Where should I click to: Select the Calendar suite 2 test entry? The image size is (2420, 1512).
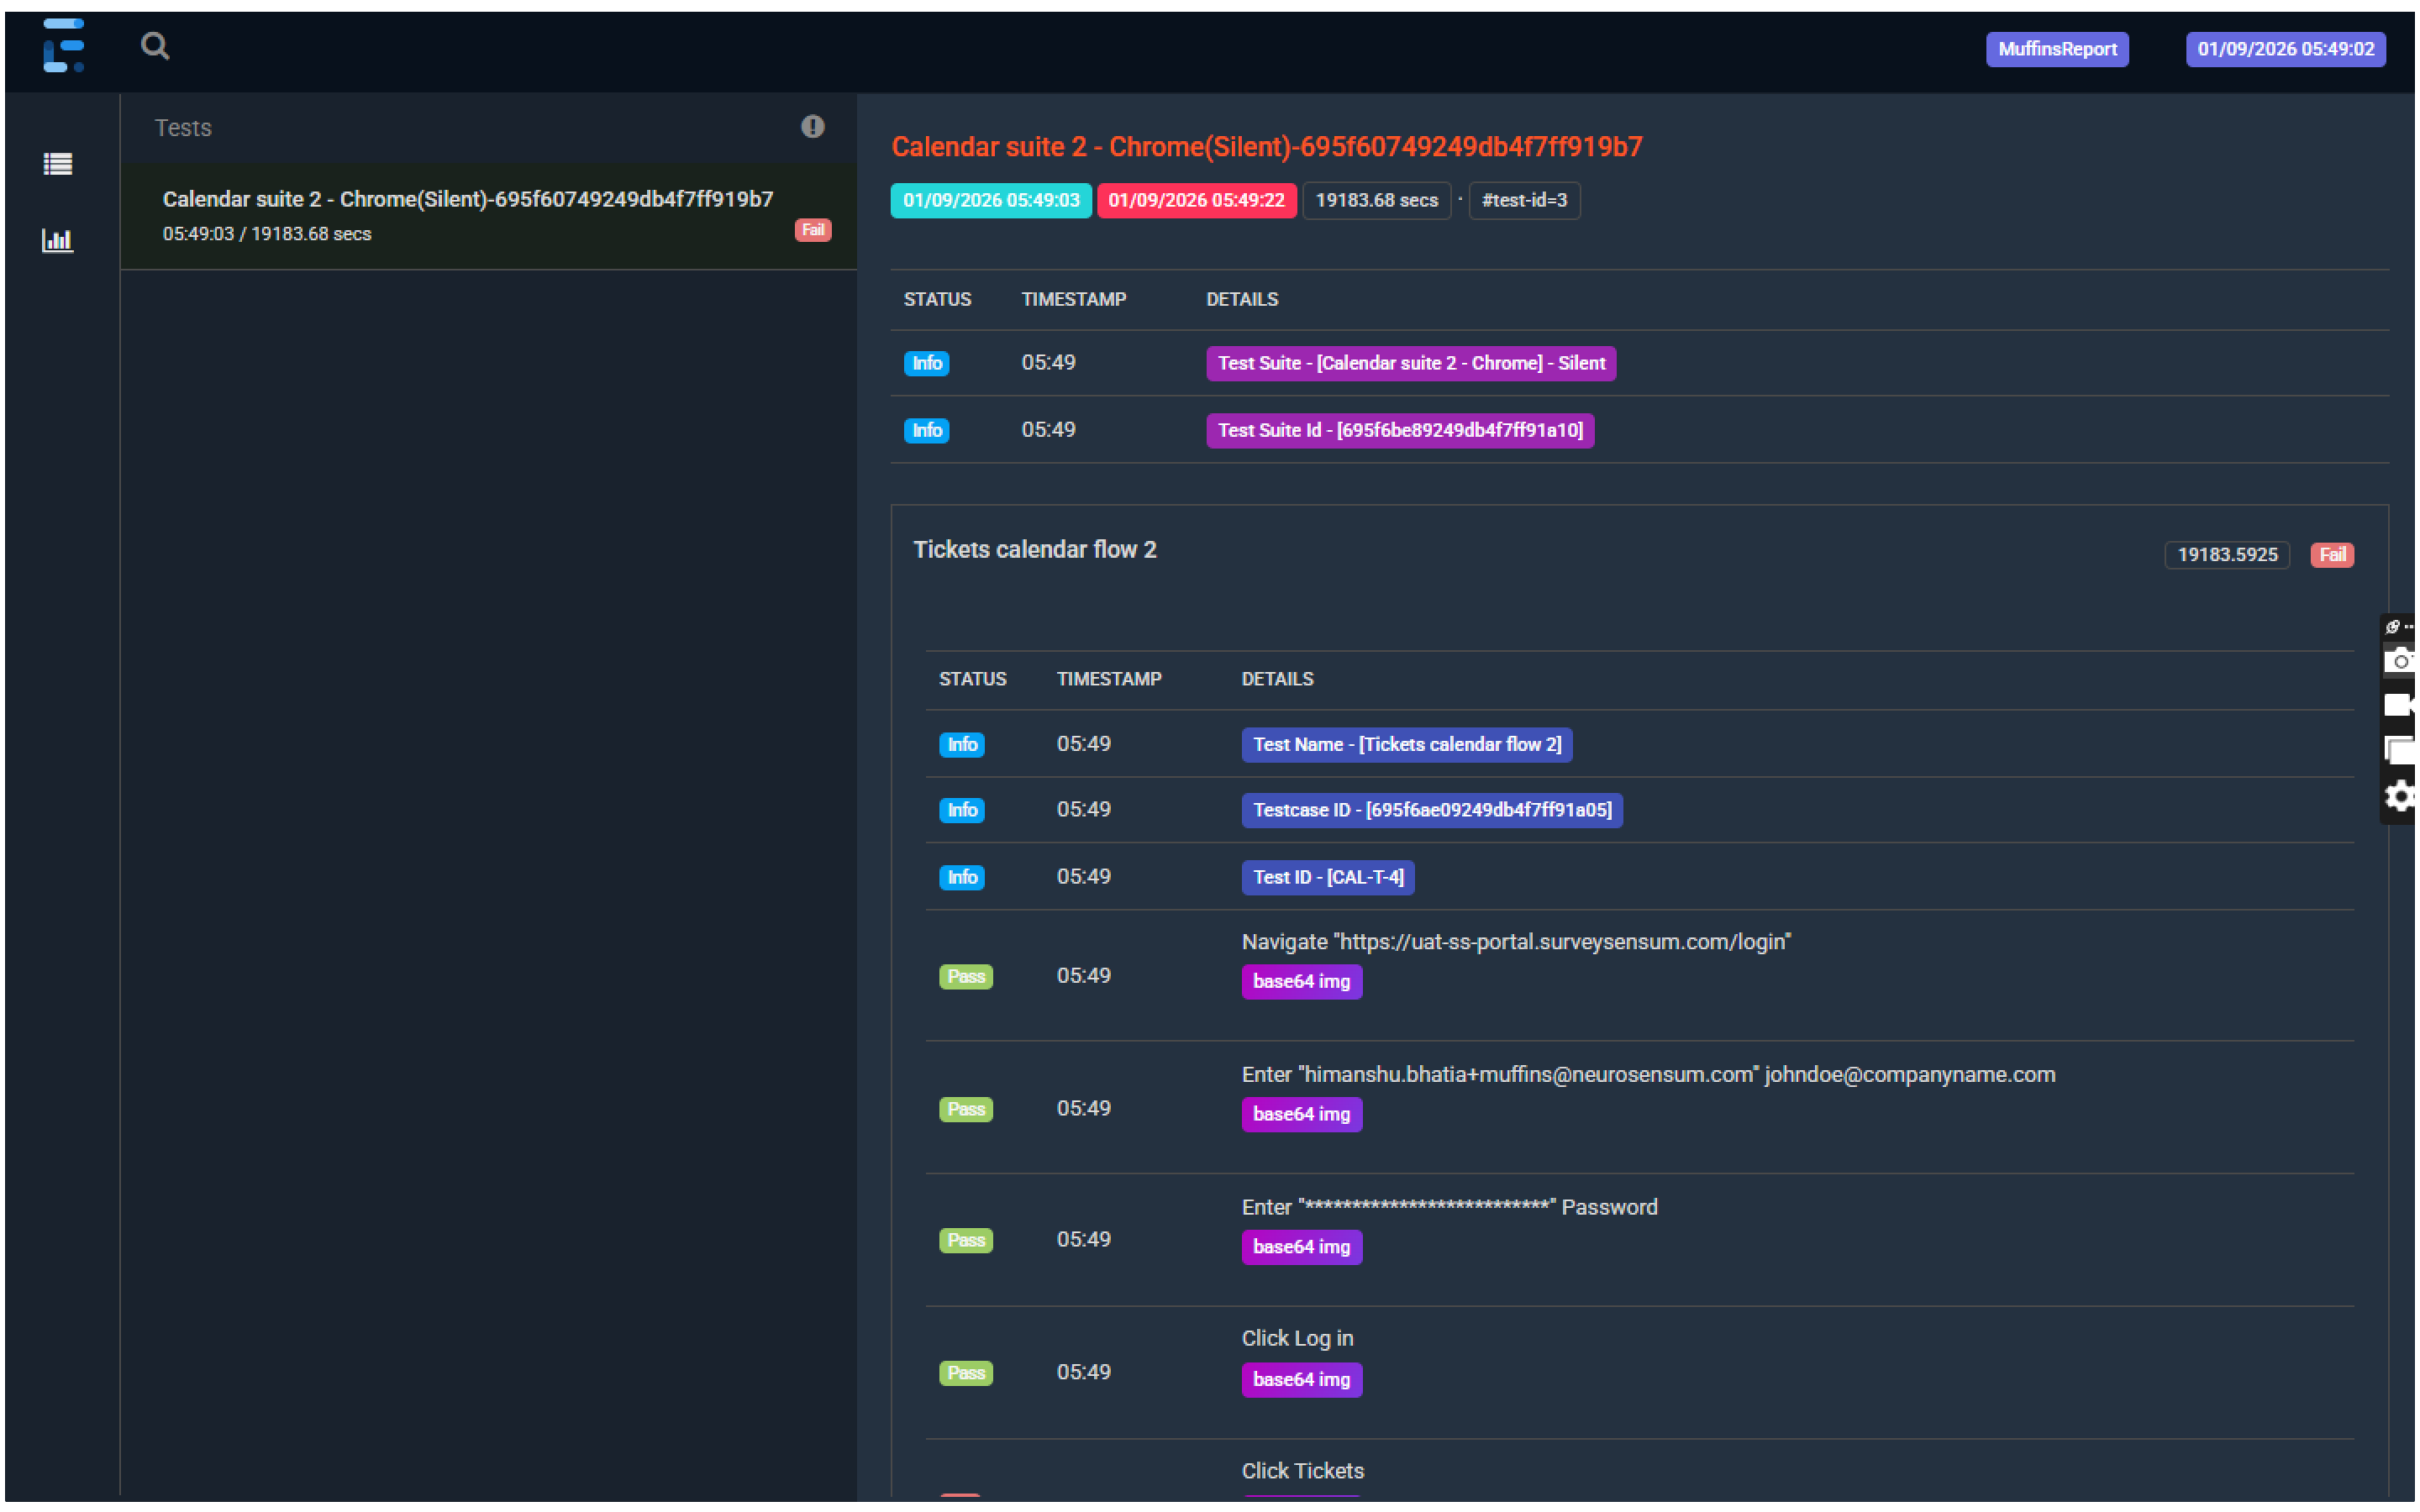pyautogui.click(x=468, y=215)
